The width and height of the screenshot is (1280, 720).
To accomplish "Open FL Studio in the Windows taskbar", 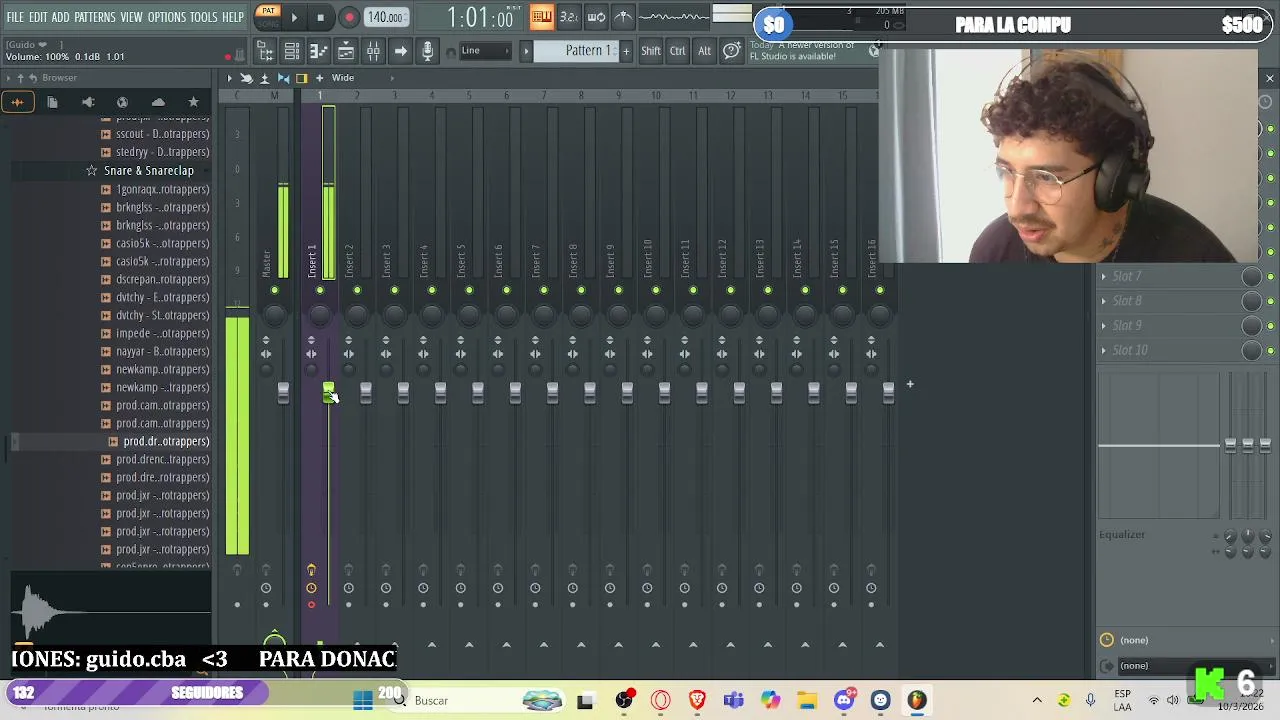I will click(x=917, y=700).
